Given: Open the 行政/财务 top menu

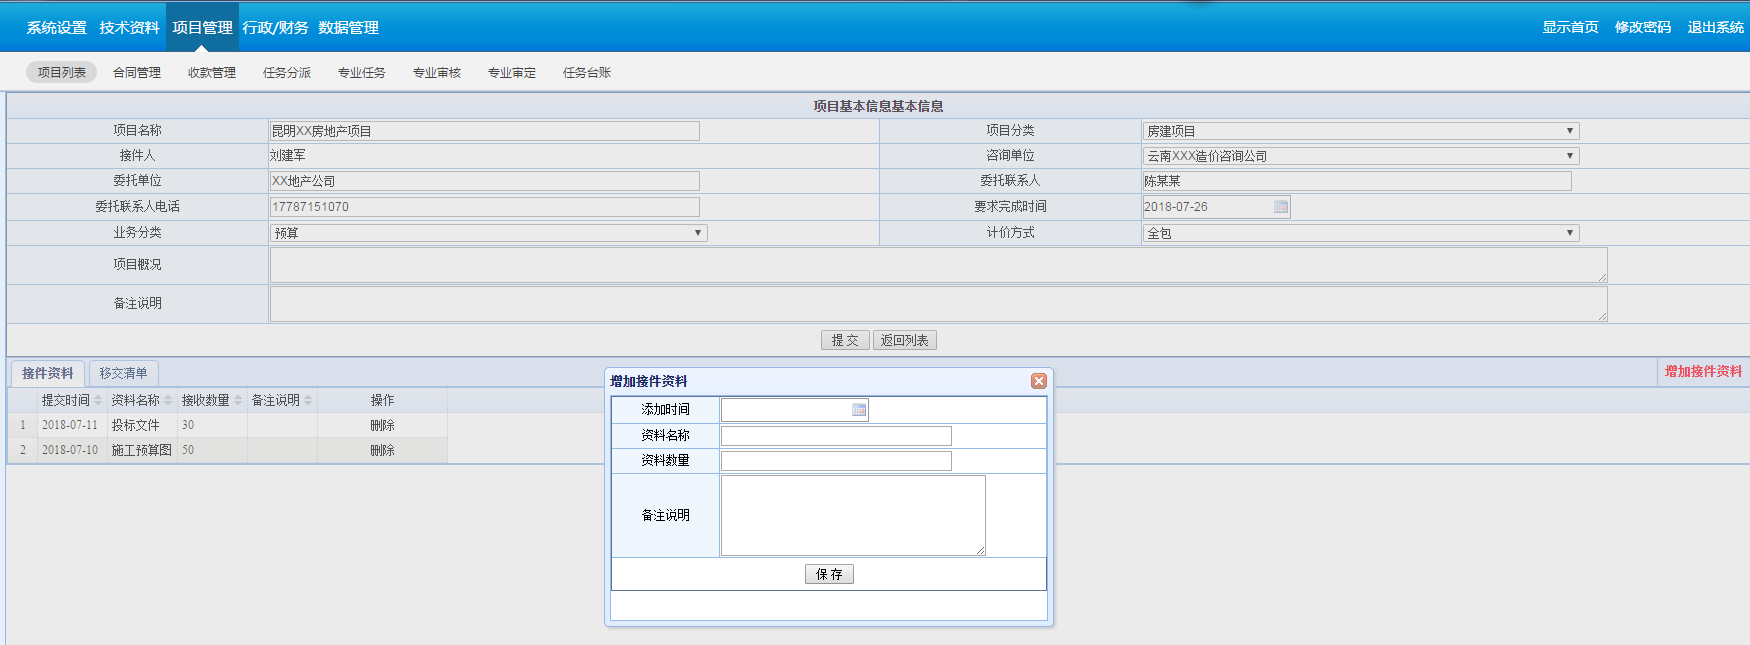Looking at the screenshot, I should tap(275, 28).
